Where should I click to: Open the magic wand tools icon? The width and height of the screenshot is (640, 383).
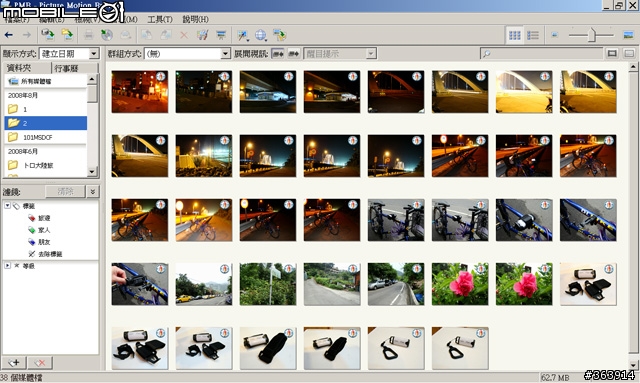243,35
